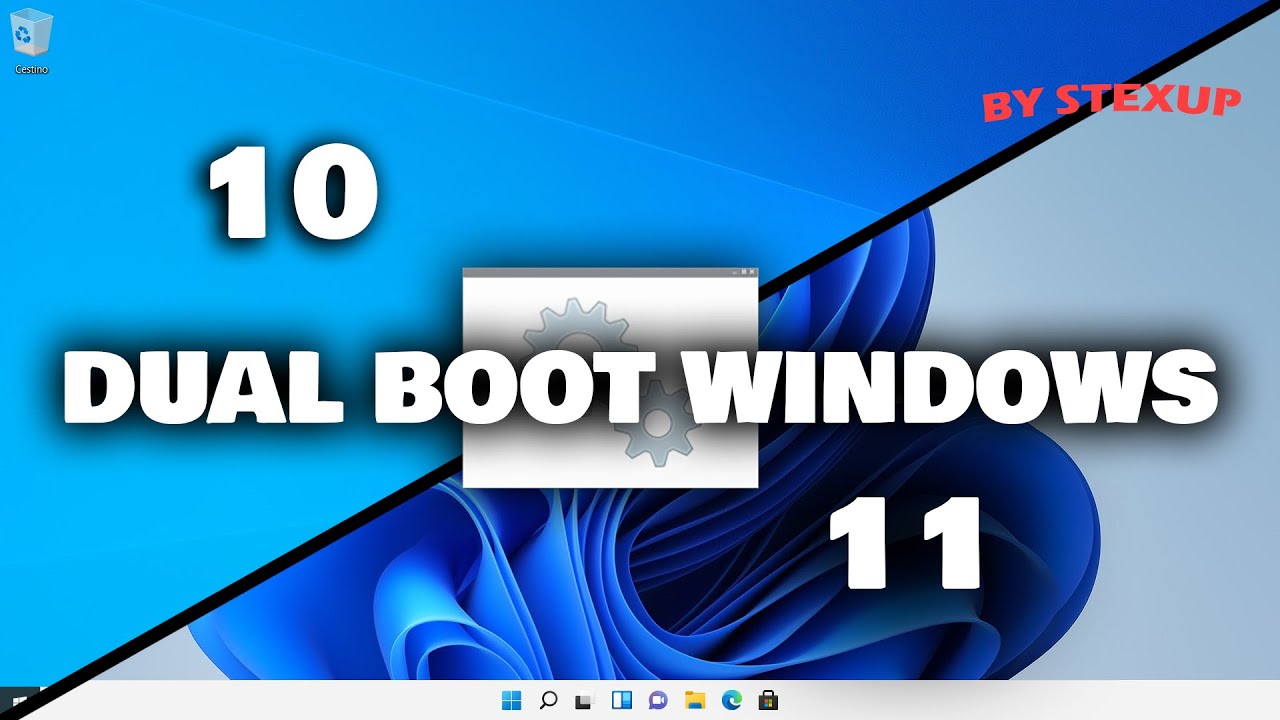Close the gear settings window
This screenshot has height=720, width=1280.
752,272
